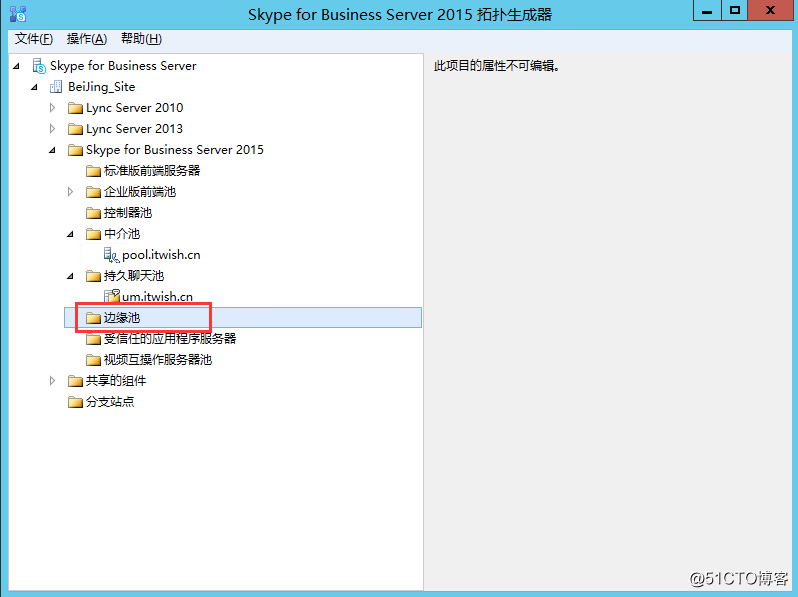Click the topology builder title bar app icon
Screen dimensions: 798x597
18,14
